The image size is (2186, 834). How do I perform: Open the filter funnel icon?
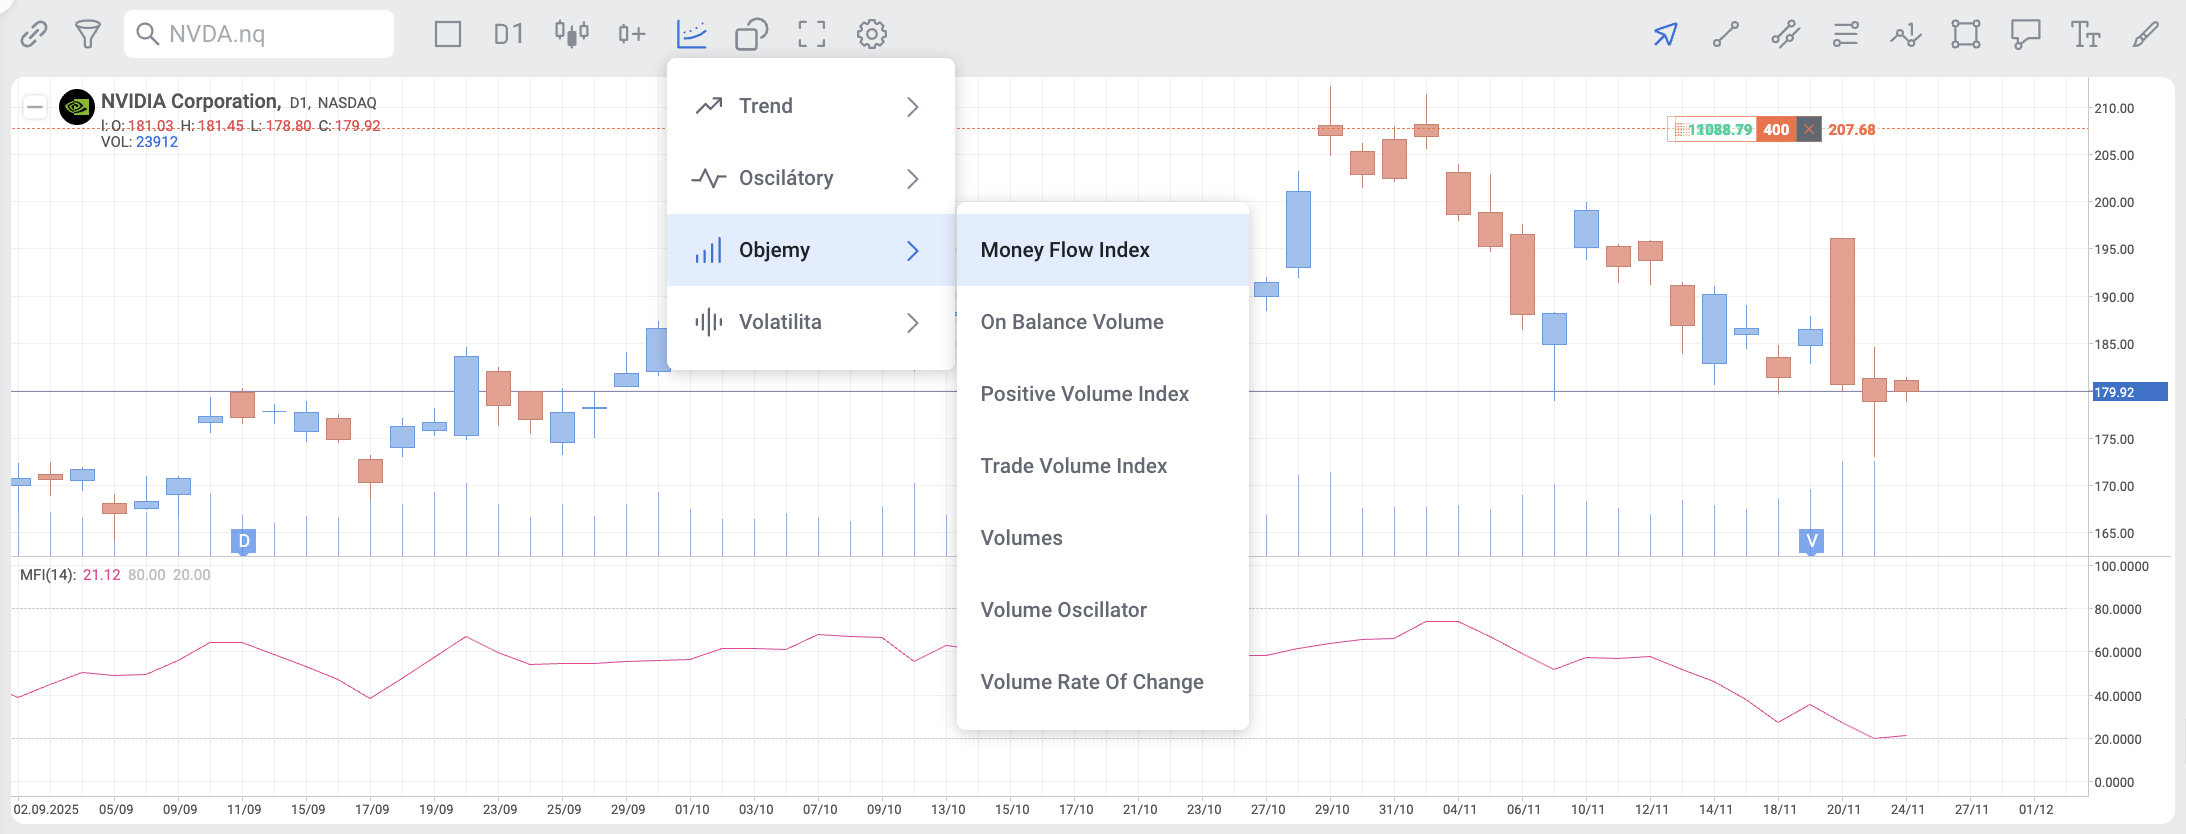[x=88, y=34]
